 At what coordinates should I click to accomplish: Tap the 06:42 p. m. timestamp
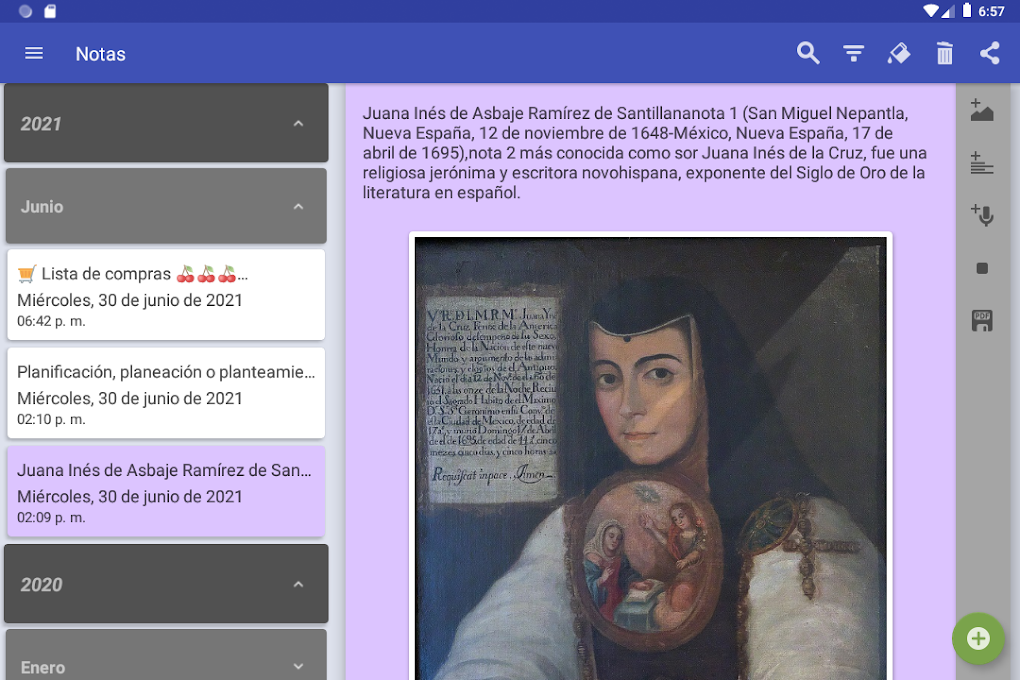click(51, 321)
